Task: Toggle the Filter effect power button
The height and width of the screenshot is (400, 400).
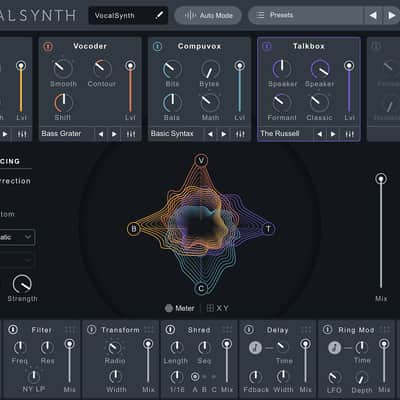Action: tap(13, 330)
